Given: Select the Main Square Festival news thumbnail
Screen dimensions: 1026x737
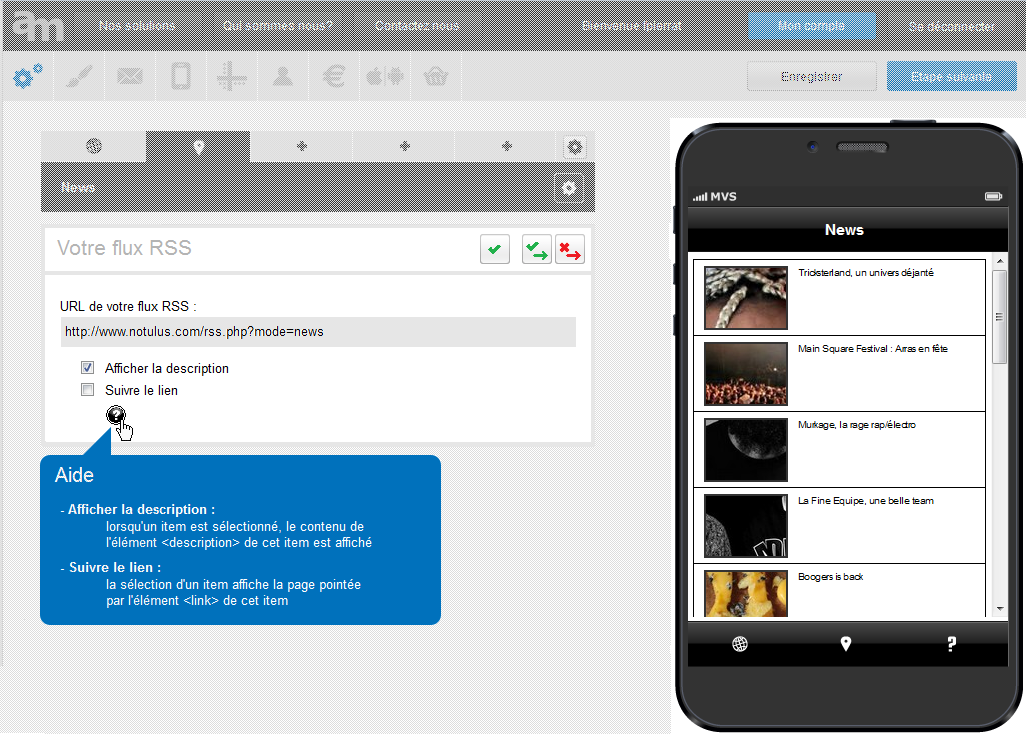Looking at the screenshot, I should pyautogui.click(x=745, y=373).
